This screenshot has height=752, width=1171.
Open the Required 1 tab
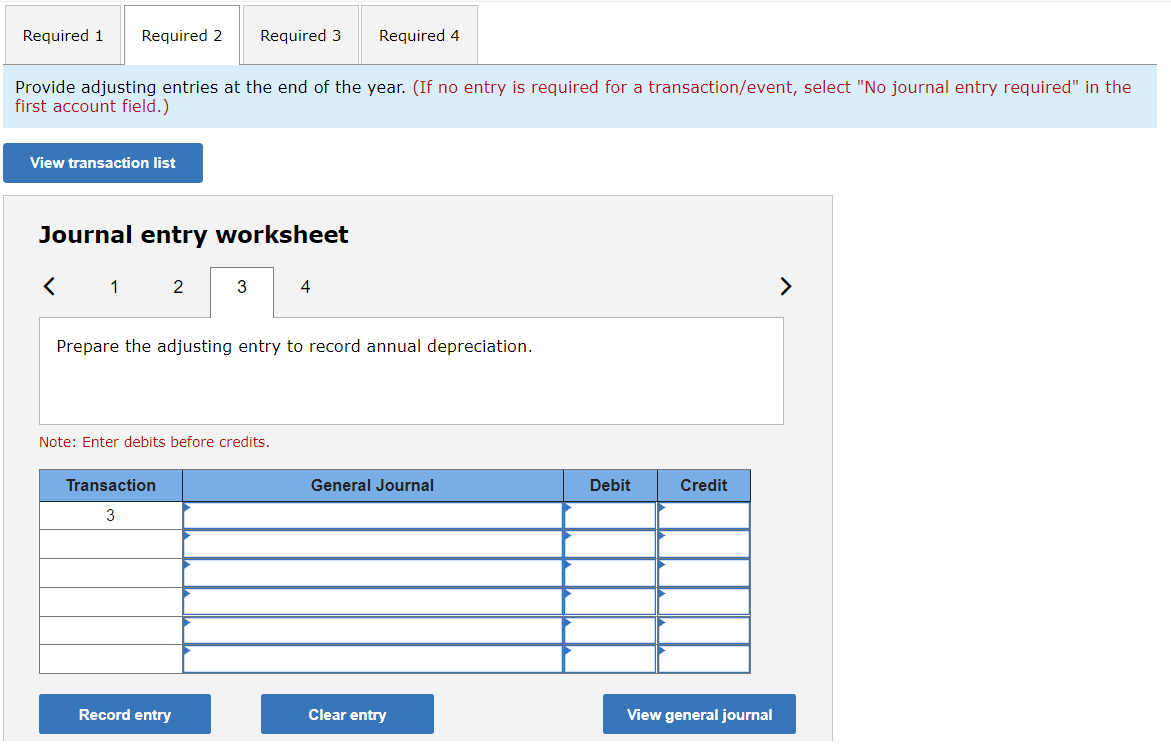(x=63, y=35)
